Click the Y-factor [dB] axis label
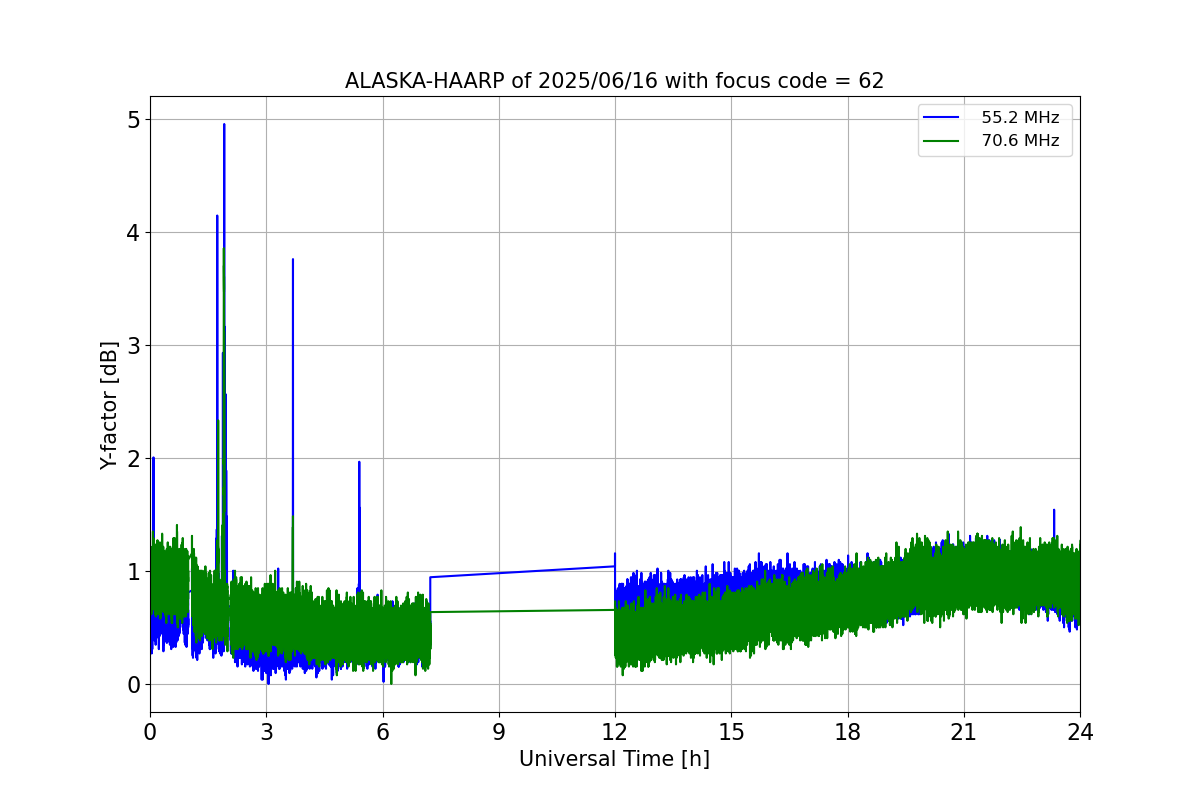This screenshot has height=800, width=1200. click(109, 405)
